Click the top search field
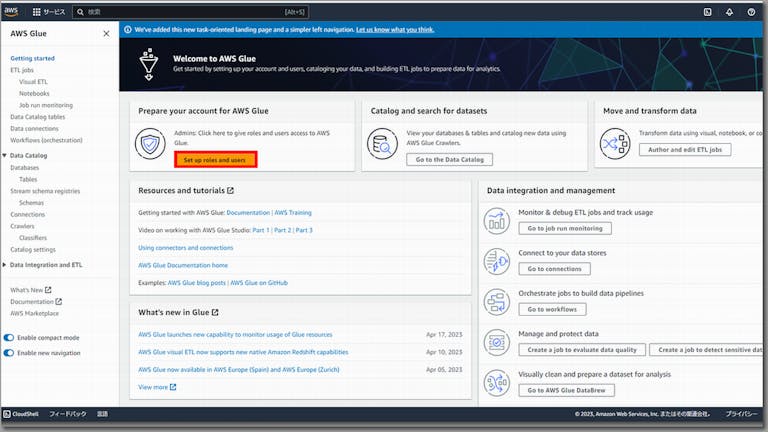The width and height of the screenshot is (768, 432). [190, 12]
